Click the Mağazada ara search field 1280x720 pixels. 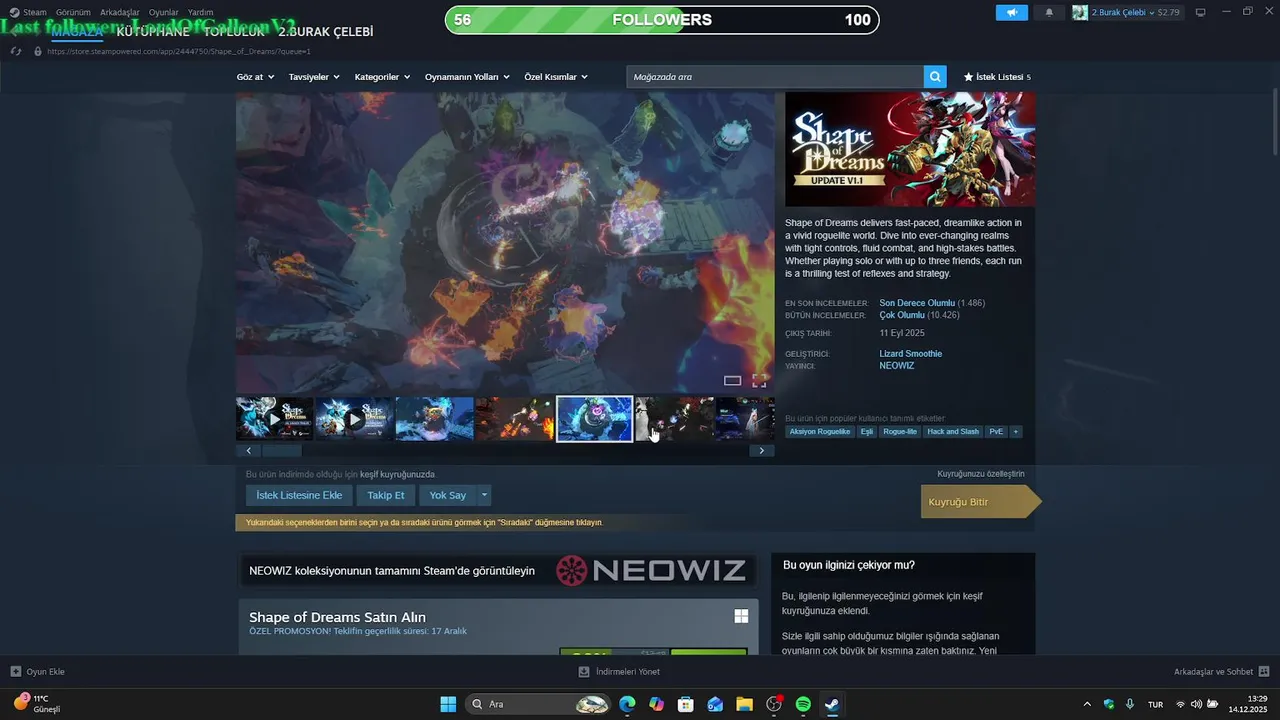[x=775, y=77]
